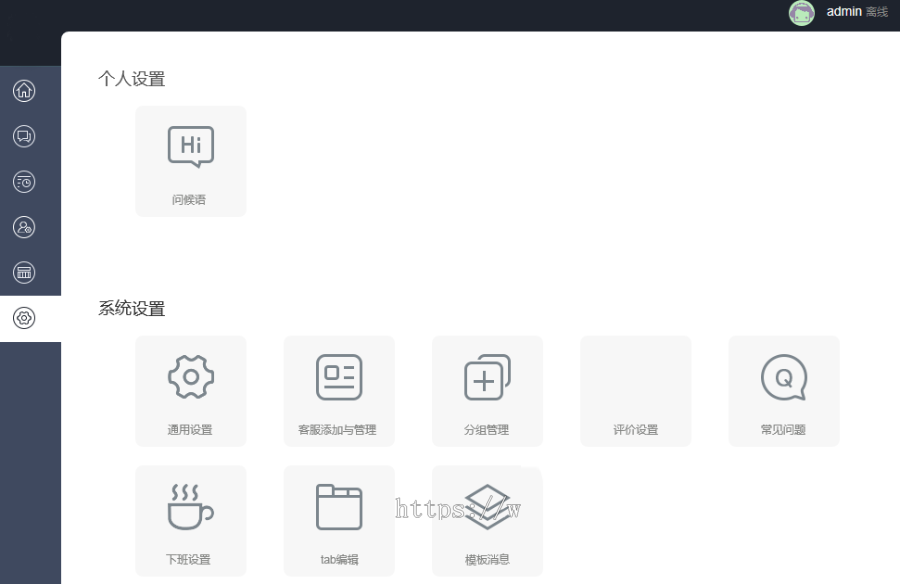Screen dimensions: 900x584
Task: Open the user management sidebar icon
Action: tap(24, 227)
